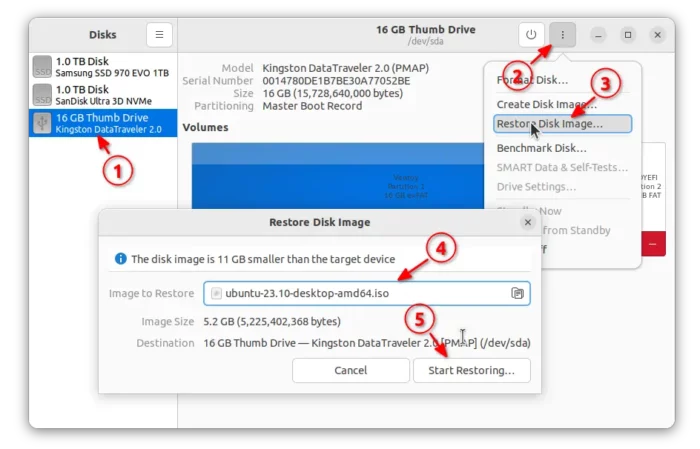
Task: Click the Kingston DataTraveler 2.0 (PMAP) model text
Action: point(346,68)
